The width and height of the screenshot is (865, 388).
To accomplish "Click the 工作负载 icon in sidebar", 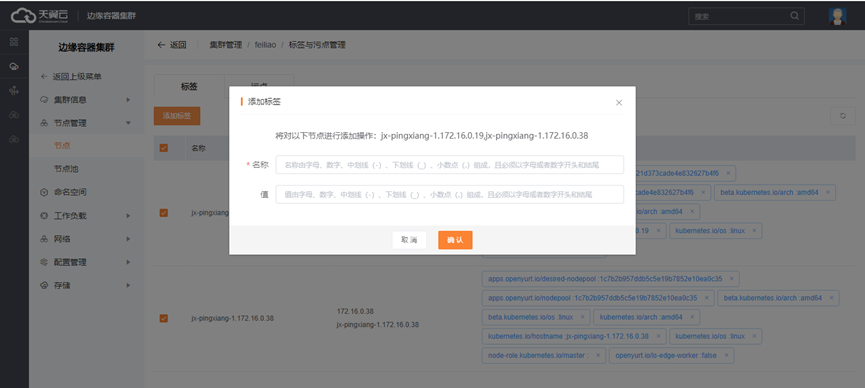I will tap(44, 216).
